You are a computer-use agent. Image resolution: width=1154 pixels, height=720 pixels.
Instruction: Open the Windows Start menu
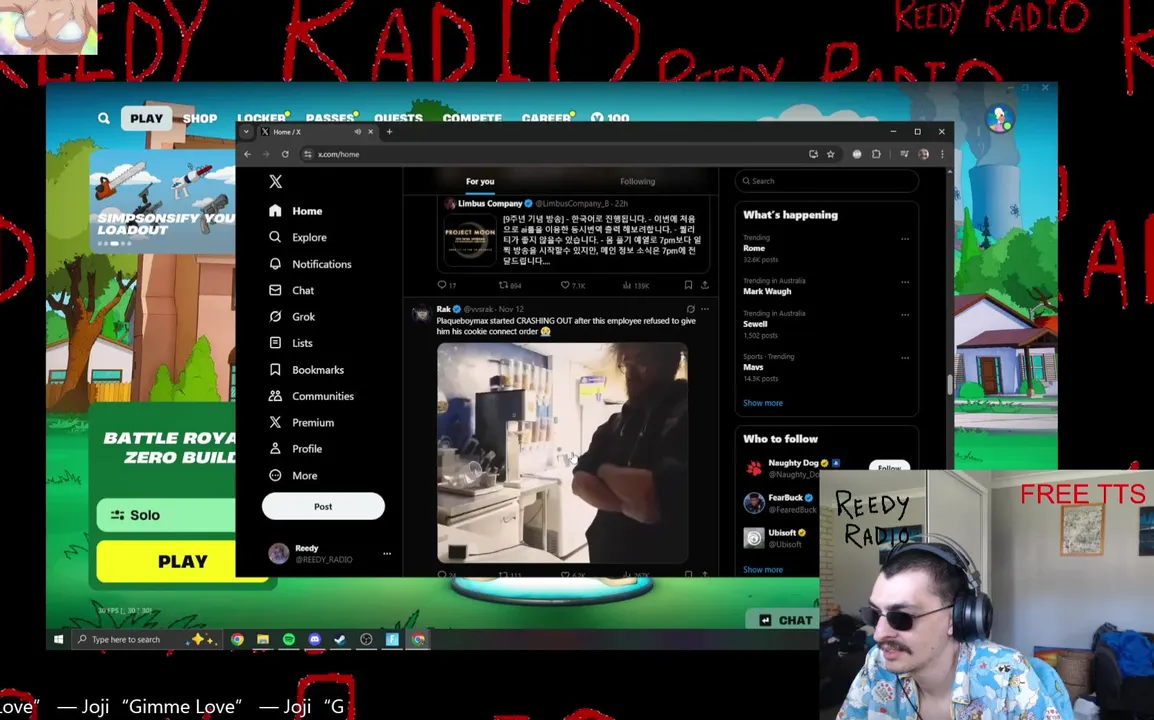[58, 639]
